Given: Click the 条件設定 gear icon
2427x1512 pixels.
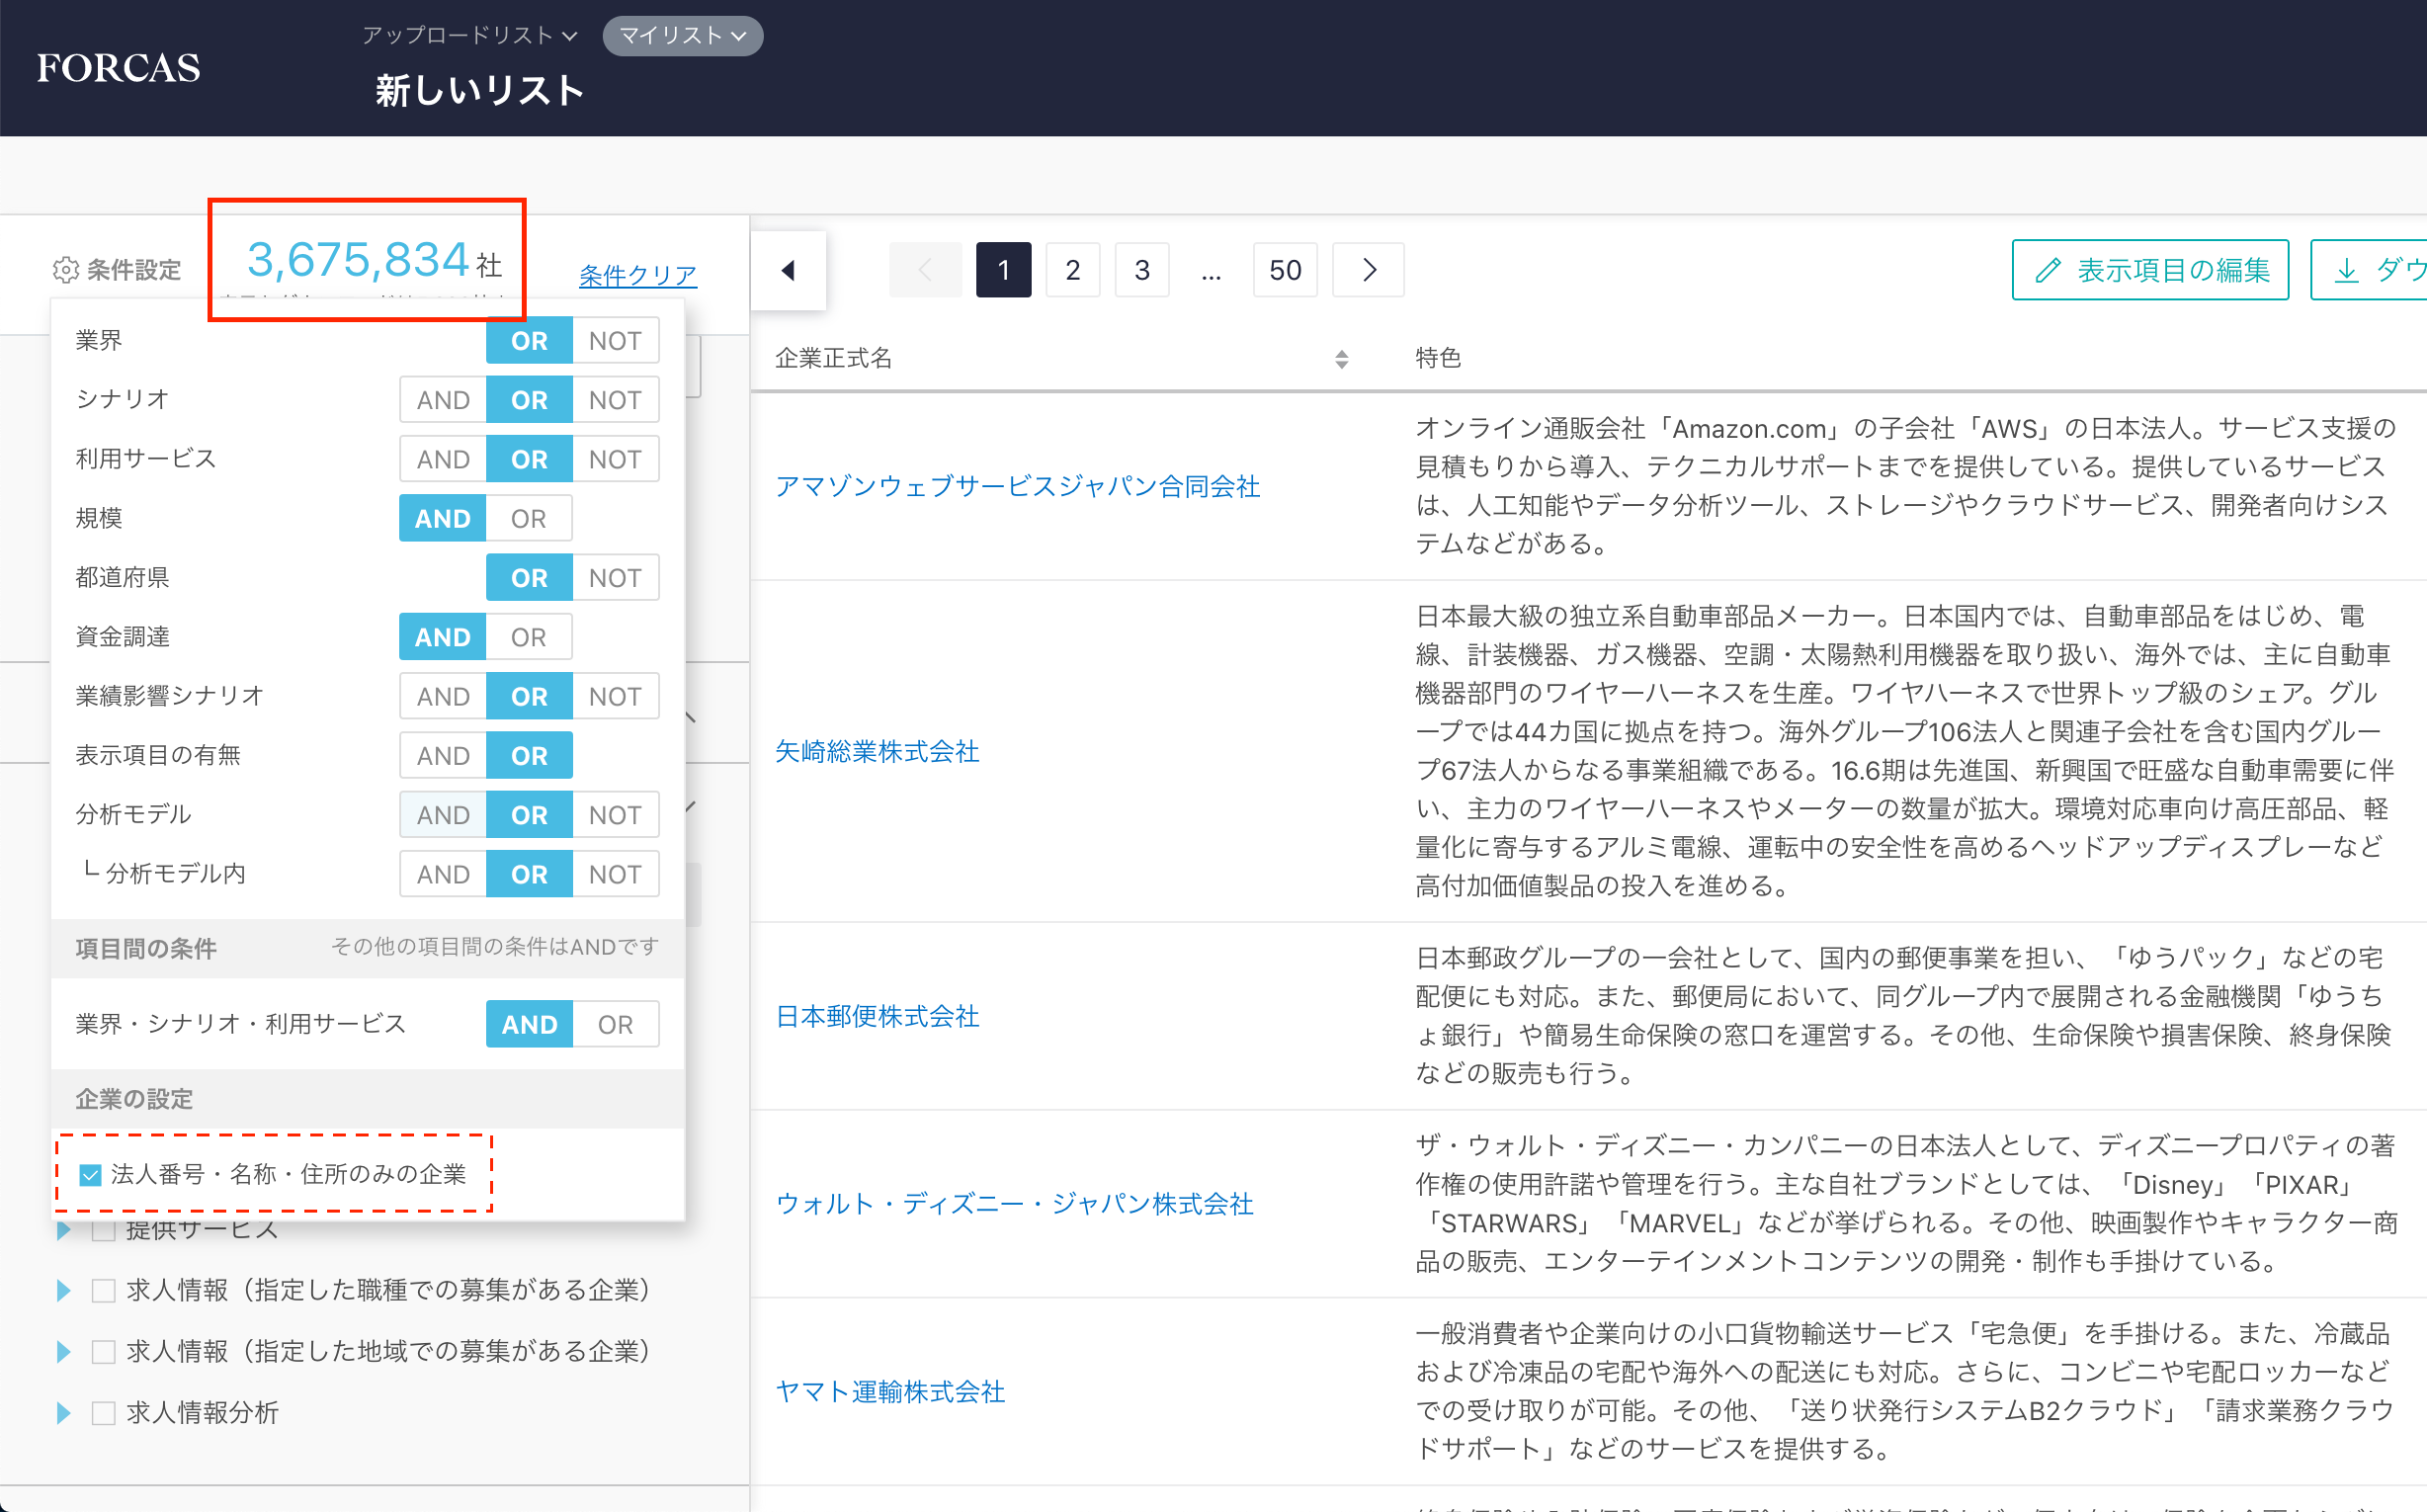Looking at the screenshot, I should 65,270.
